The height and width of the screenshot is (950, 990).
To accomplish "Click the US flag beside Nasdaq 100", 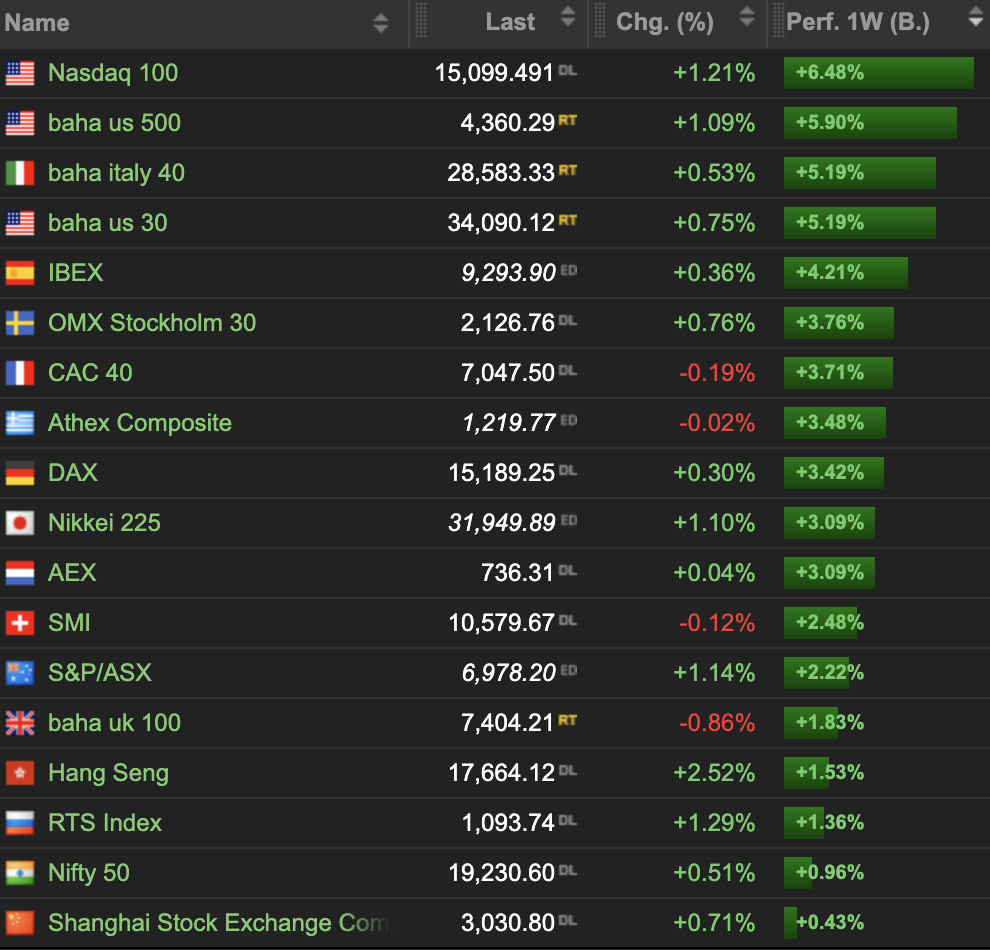I will (x=20, y=73).
